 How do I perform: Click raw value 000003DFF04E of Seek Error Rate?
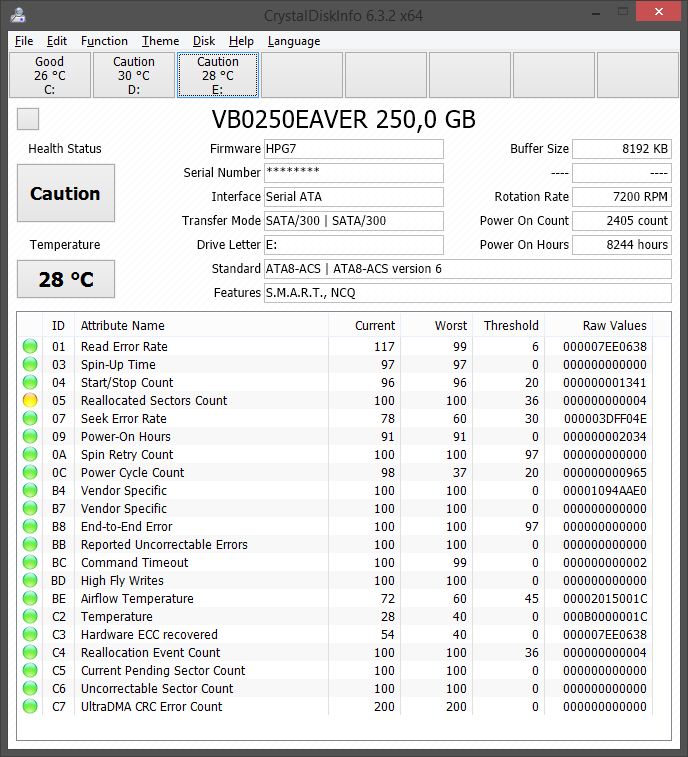point(605,419)
